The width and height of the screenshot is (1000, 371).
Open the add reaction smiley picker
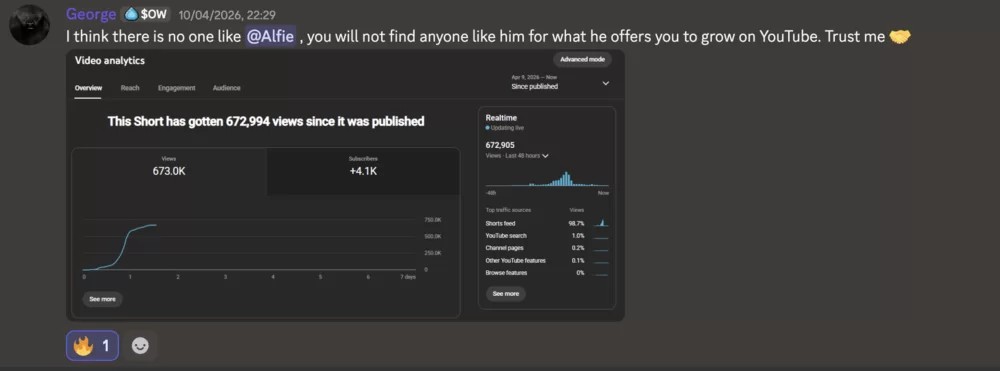[140, 346]
